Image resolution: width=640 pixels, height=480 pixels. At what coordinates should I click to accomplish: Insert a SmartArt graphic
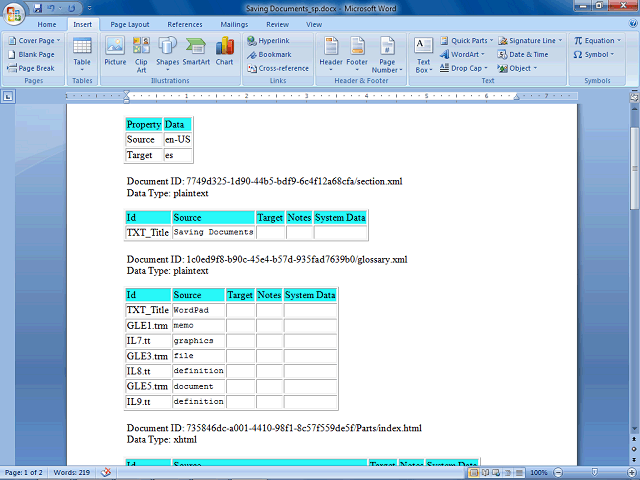[196, 51]
